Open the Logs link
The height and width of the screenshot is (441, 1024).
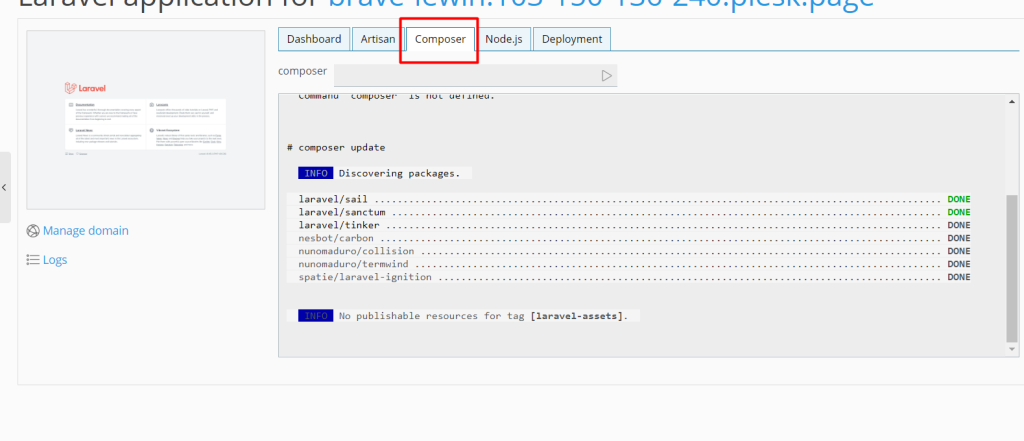(55, 260)
